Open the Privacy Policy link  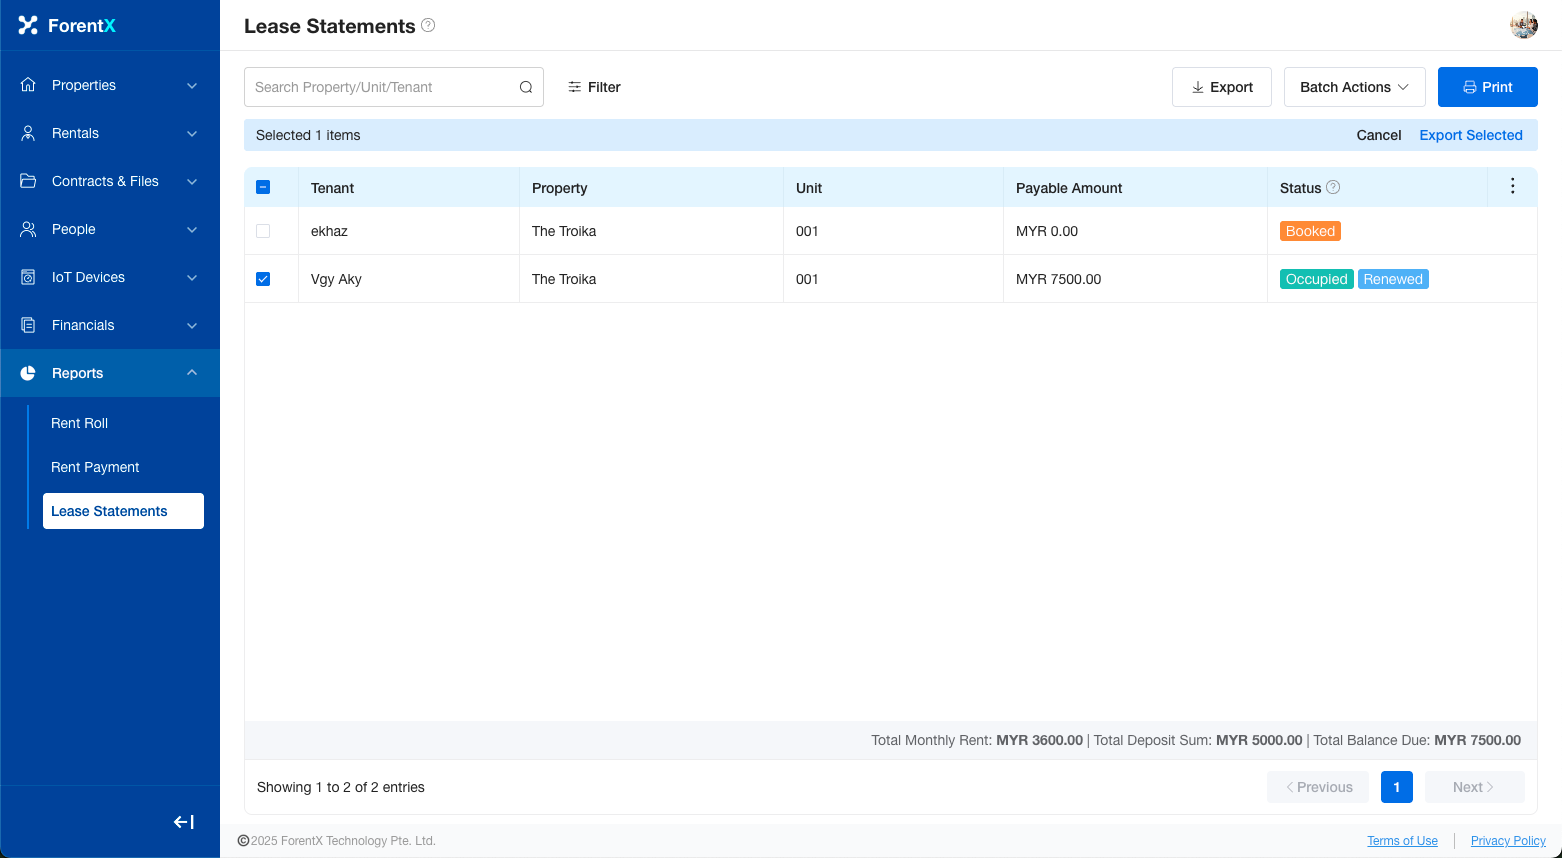coord(1507,841)
